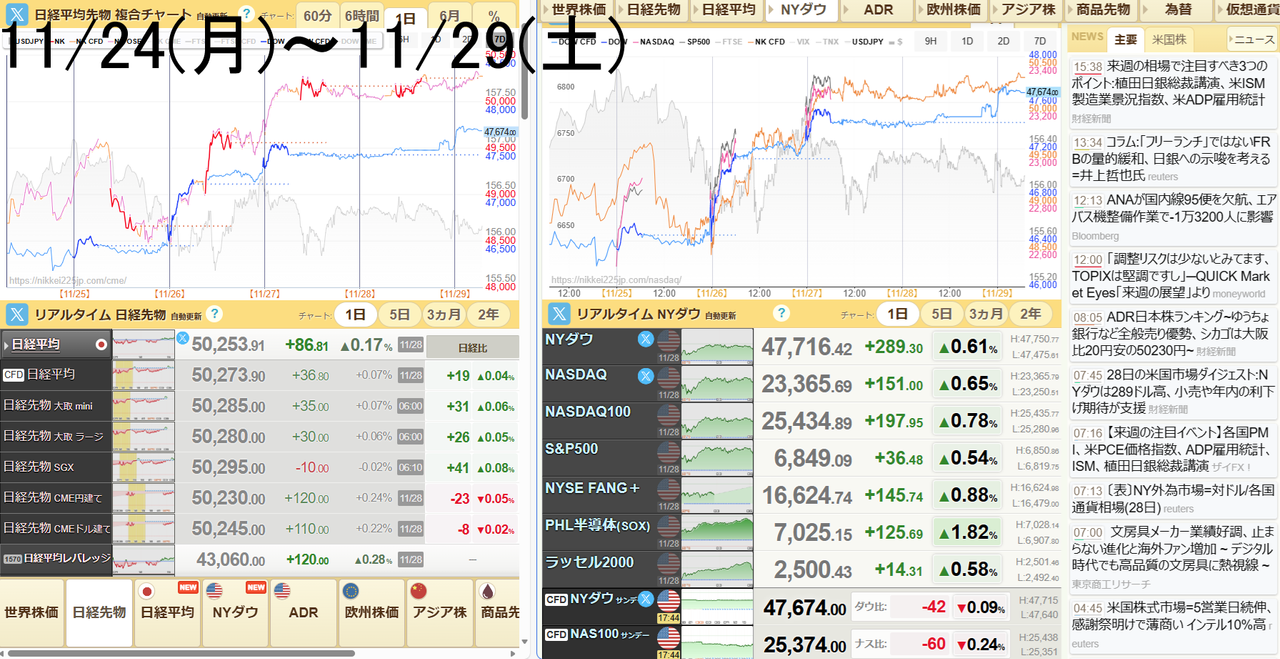Click the US flag icon on ラッセル2000 row
The width and height of the screenshot is (1280, 659).
668,568
